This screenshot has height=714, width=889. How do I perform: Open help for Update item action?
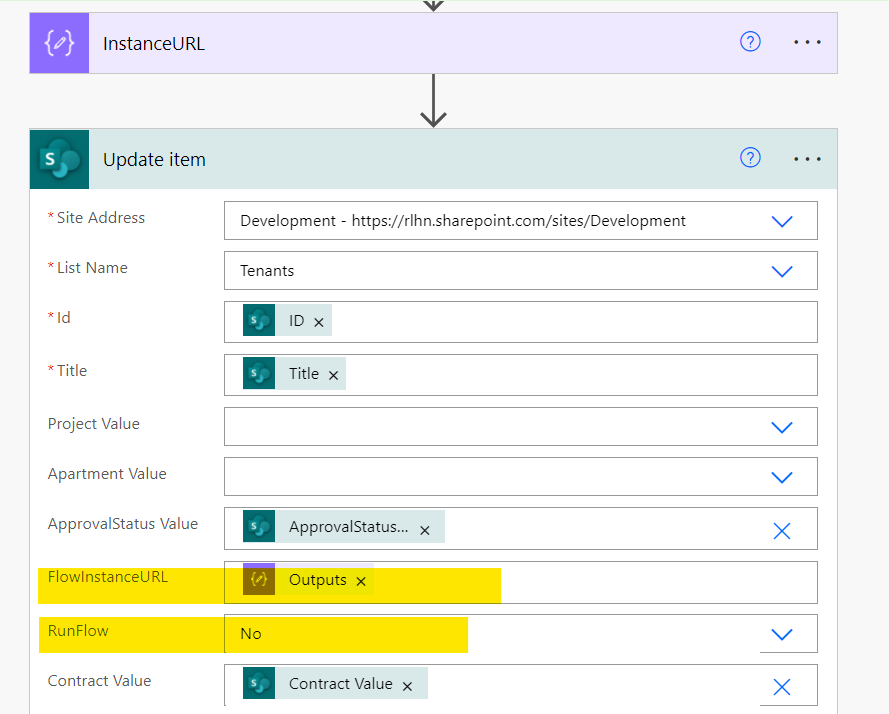click(750, 158)
